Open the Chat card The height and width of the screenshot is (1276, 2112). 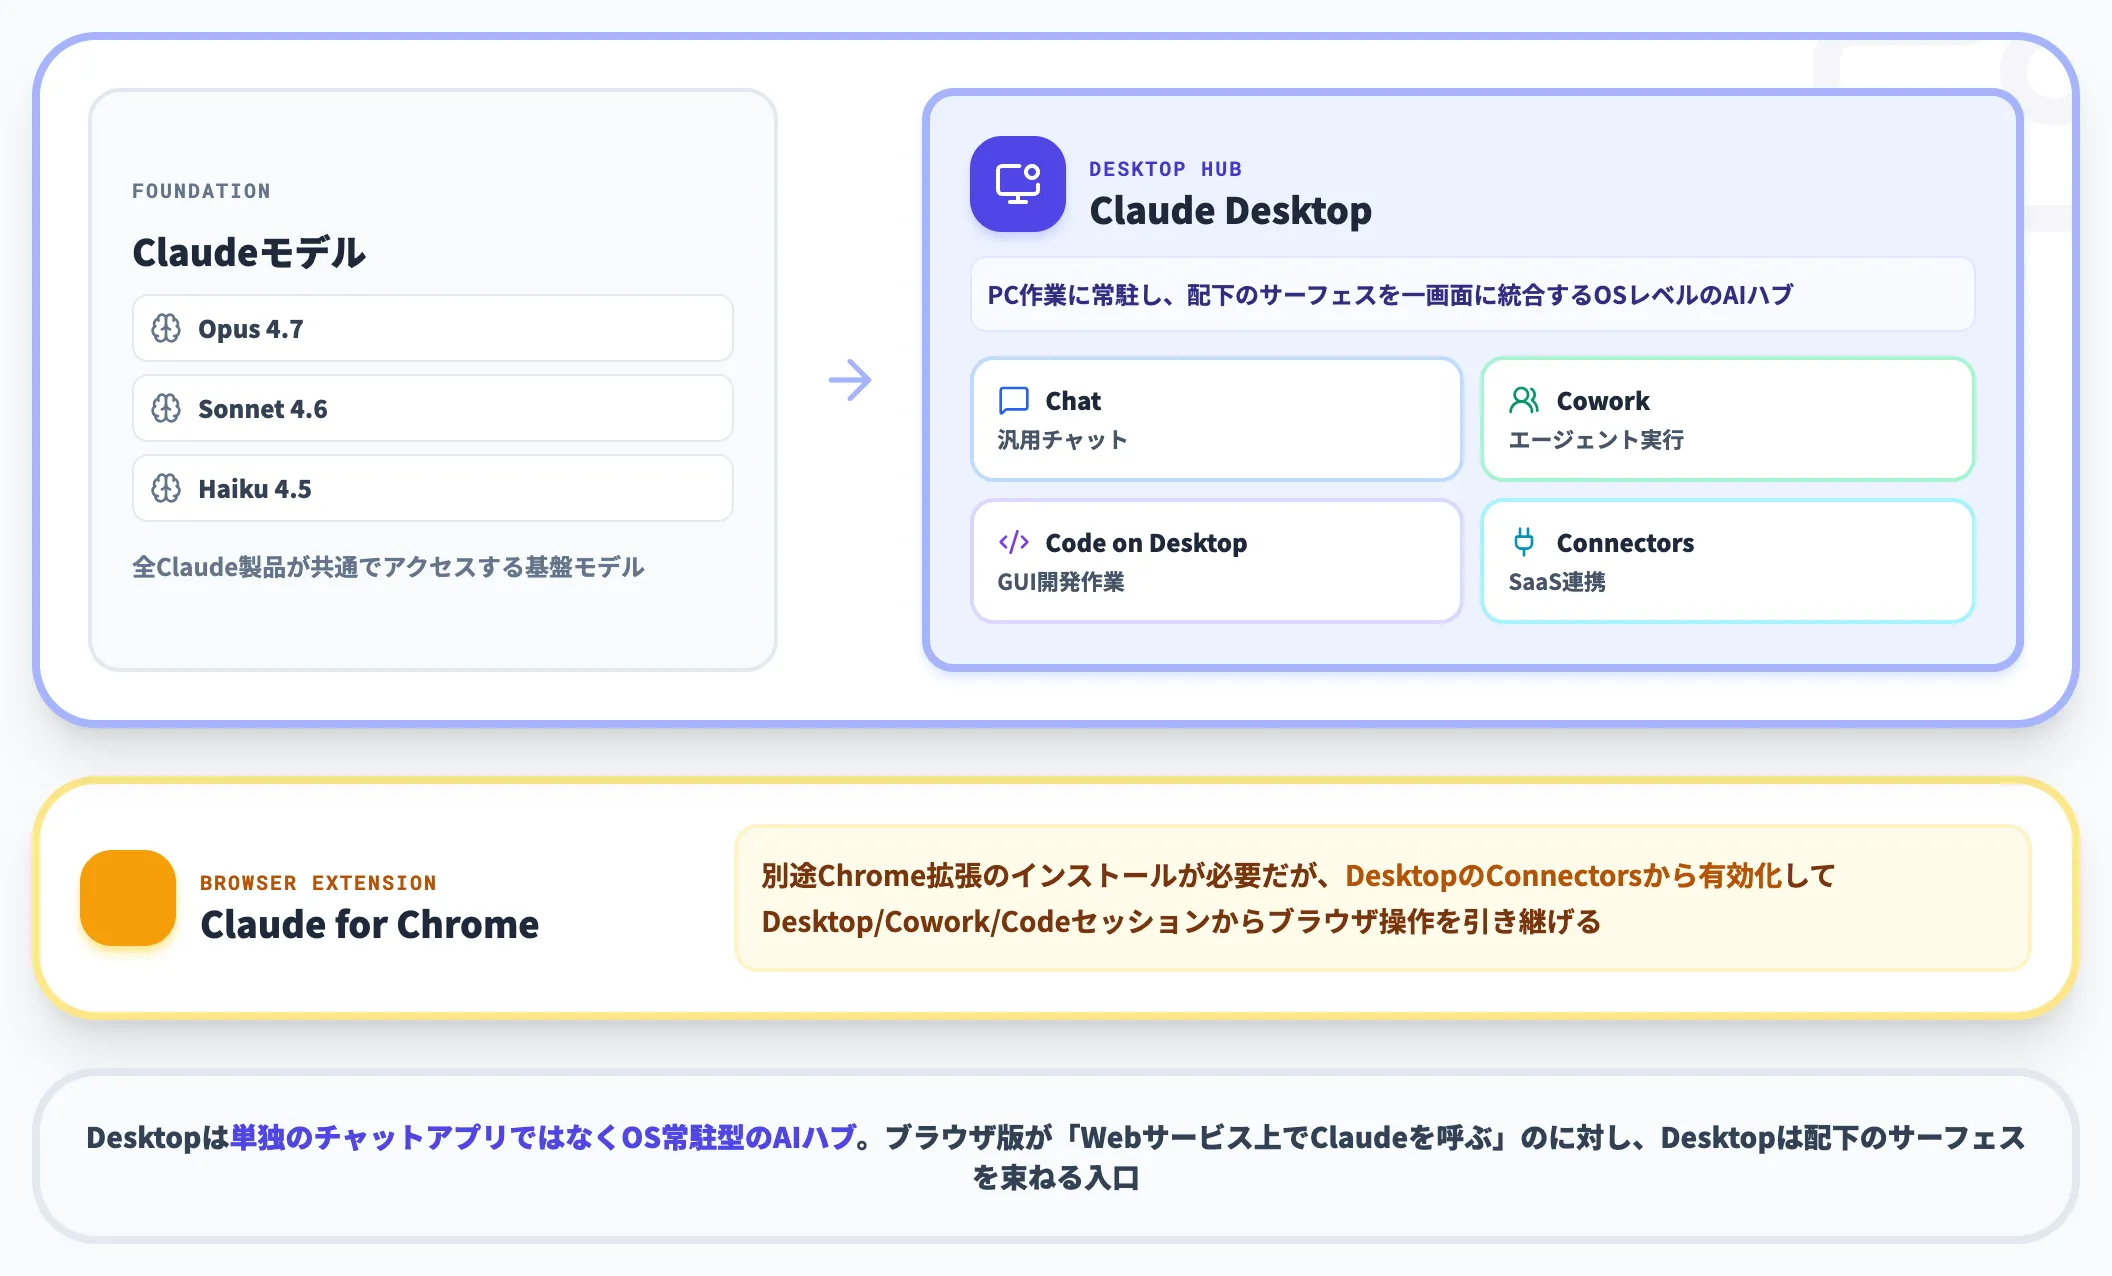[x=1217, y=419]
